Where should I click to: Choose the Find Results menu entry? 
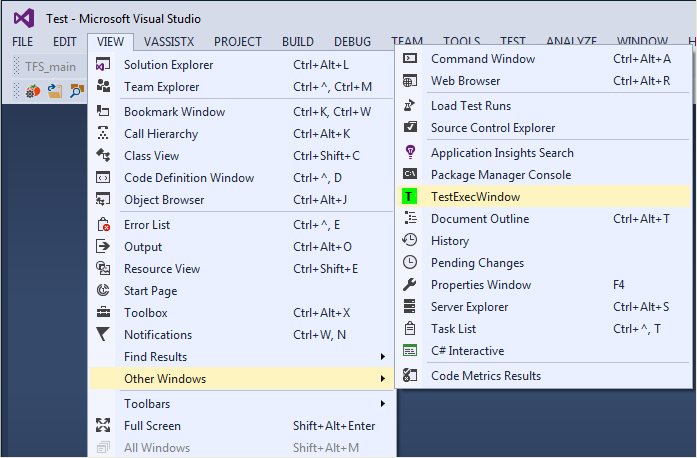tap(241, 357)
